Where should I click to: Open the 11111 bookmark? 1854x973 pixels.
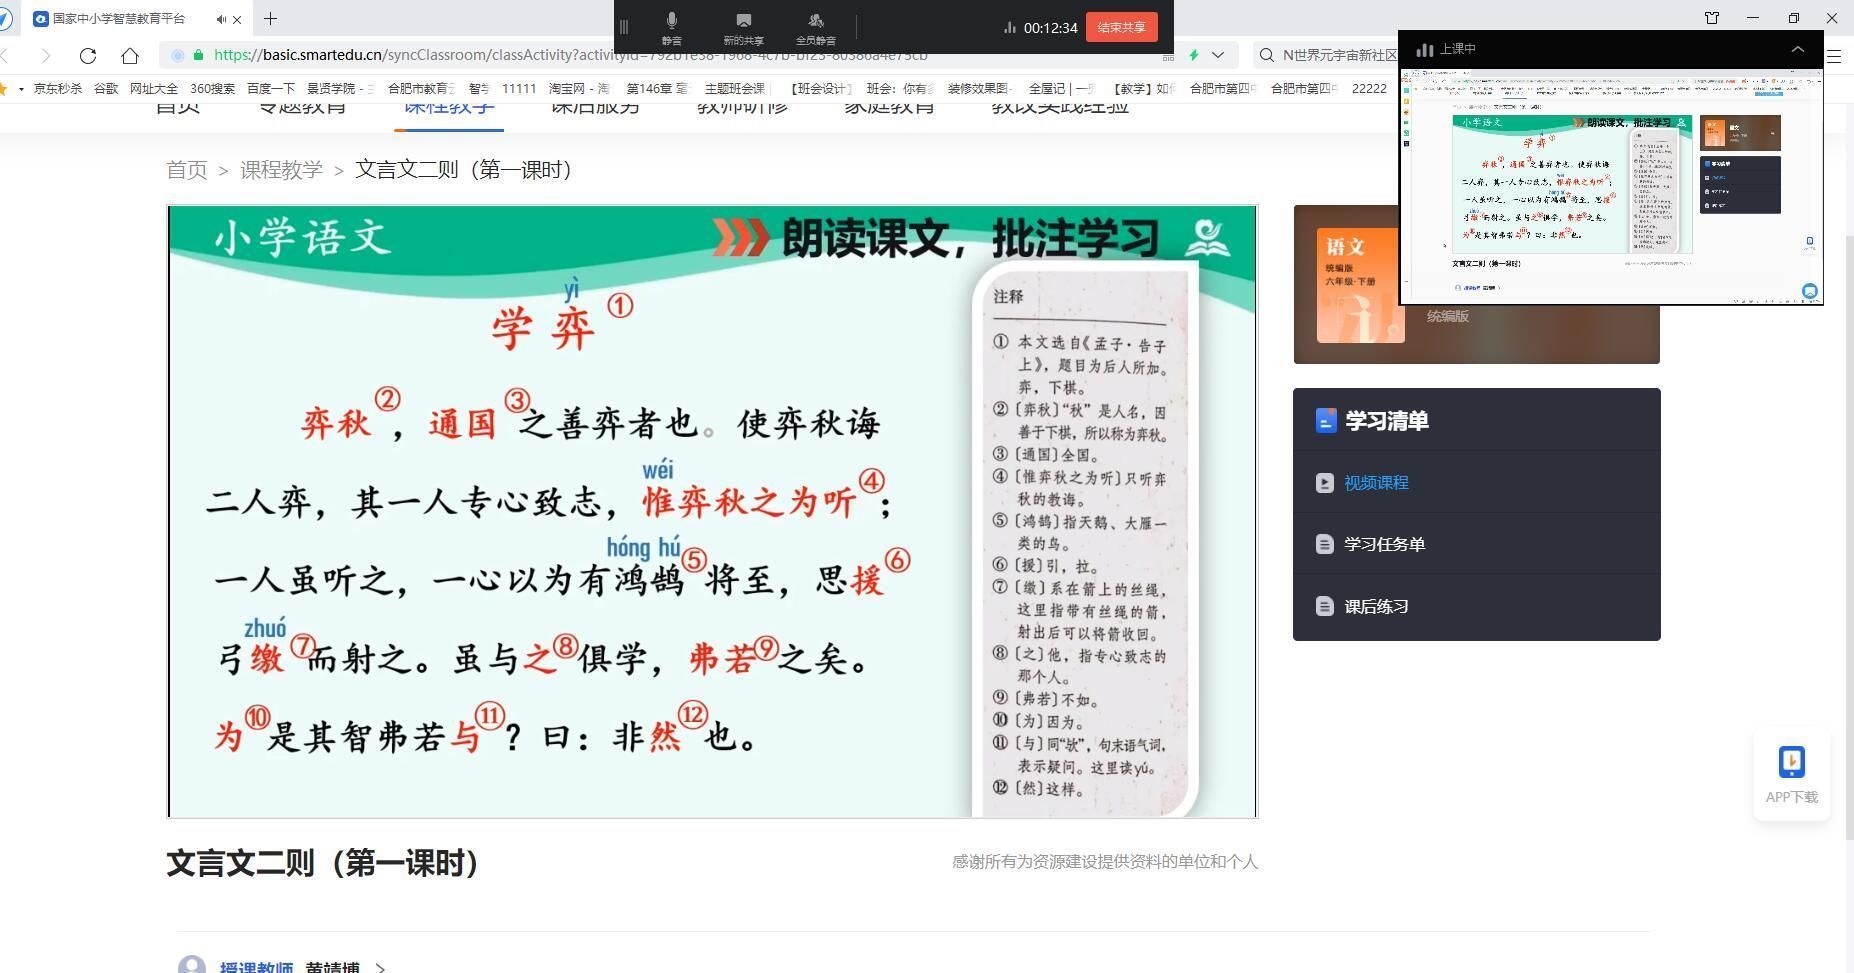pyautogui.click(x=519, y=89)
